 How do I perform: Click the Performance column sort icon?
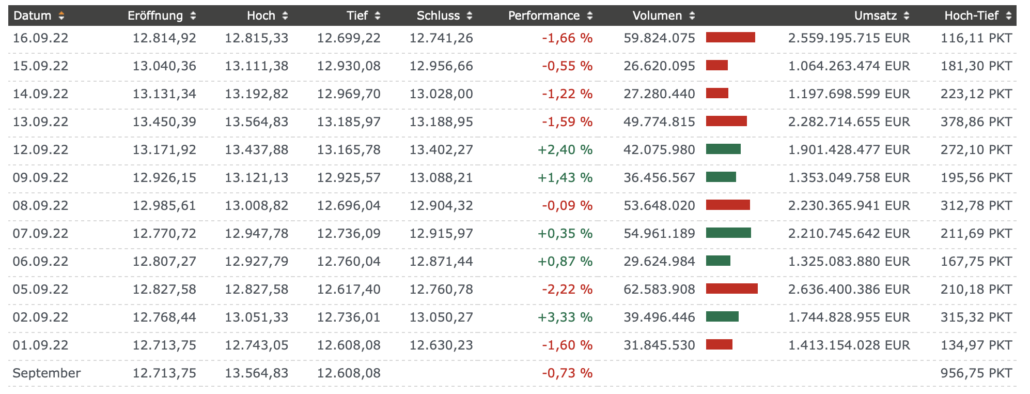point(589,15)
